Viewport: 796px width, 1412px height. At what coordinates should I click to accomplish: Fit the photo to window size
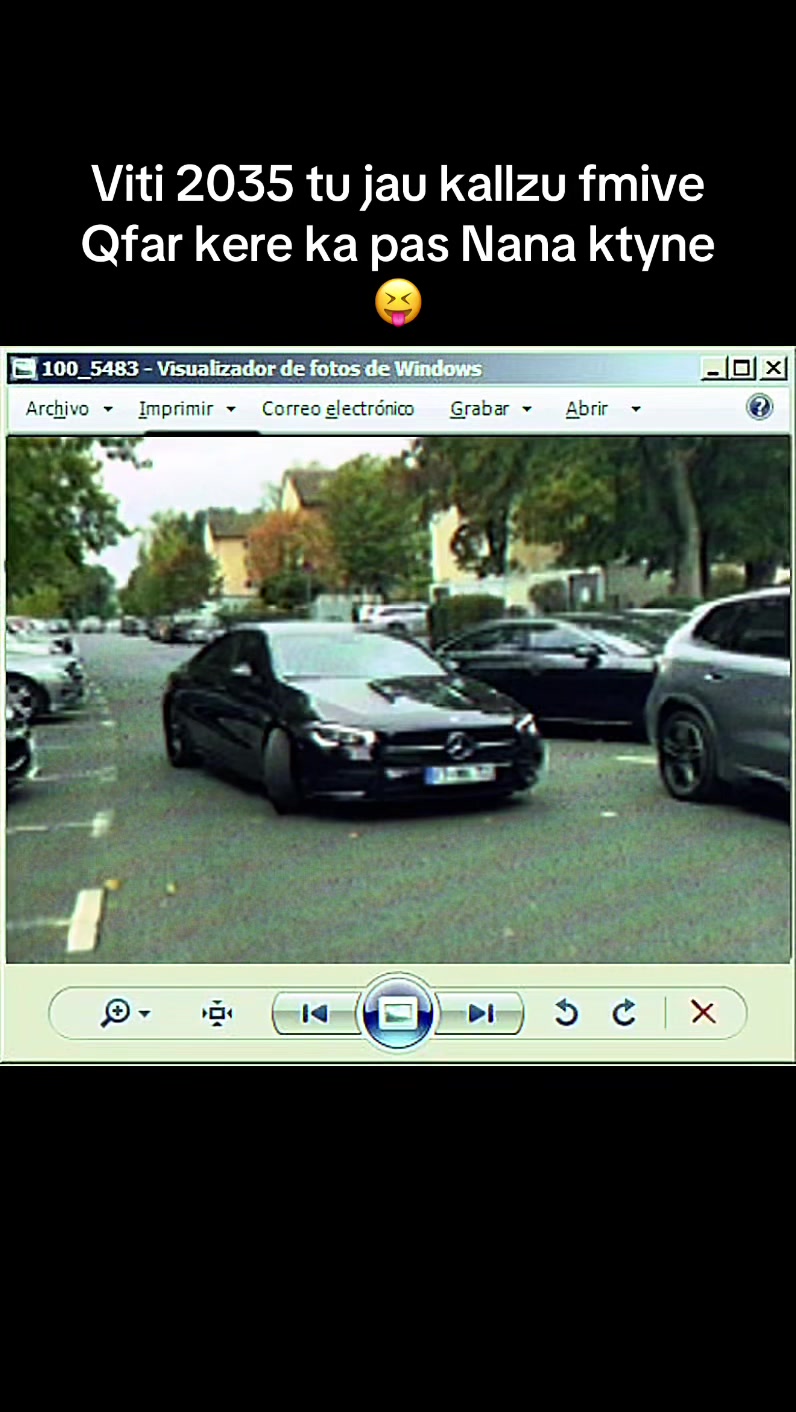[217, 1014]
